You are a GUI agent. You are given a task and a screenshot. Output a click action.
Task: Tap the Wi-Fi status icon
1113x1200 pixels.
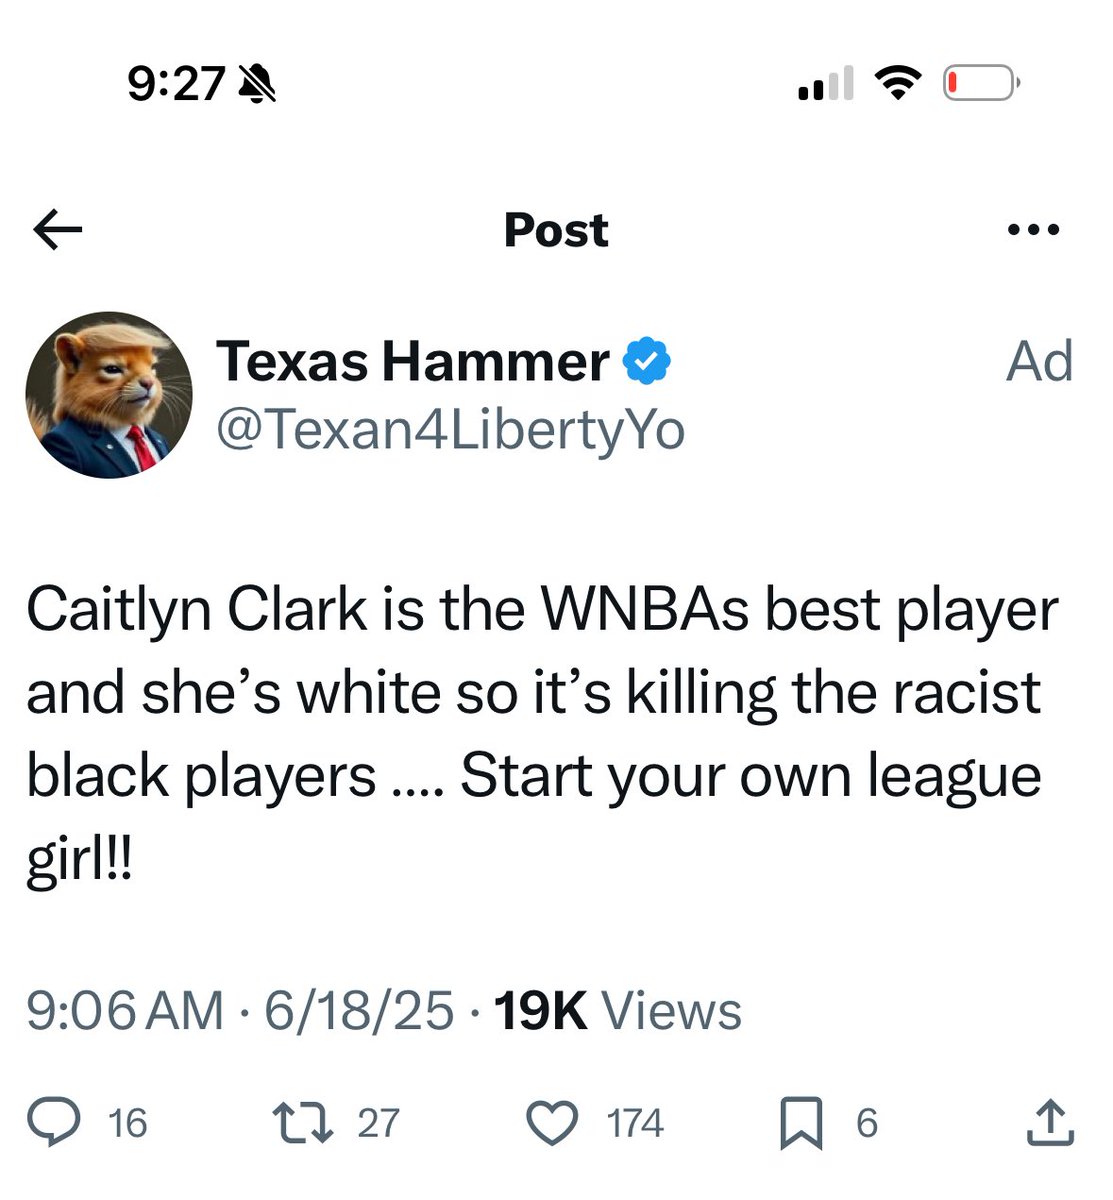click(x=898, y=83)
